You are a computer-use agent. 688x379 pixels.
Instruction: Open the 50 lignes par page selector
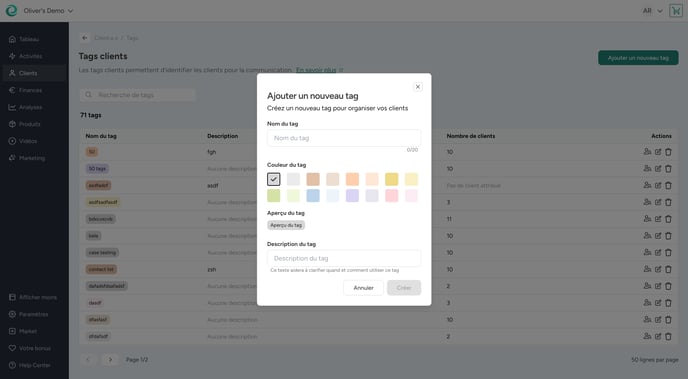(x=655, y=360)
